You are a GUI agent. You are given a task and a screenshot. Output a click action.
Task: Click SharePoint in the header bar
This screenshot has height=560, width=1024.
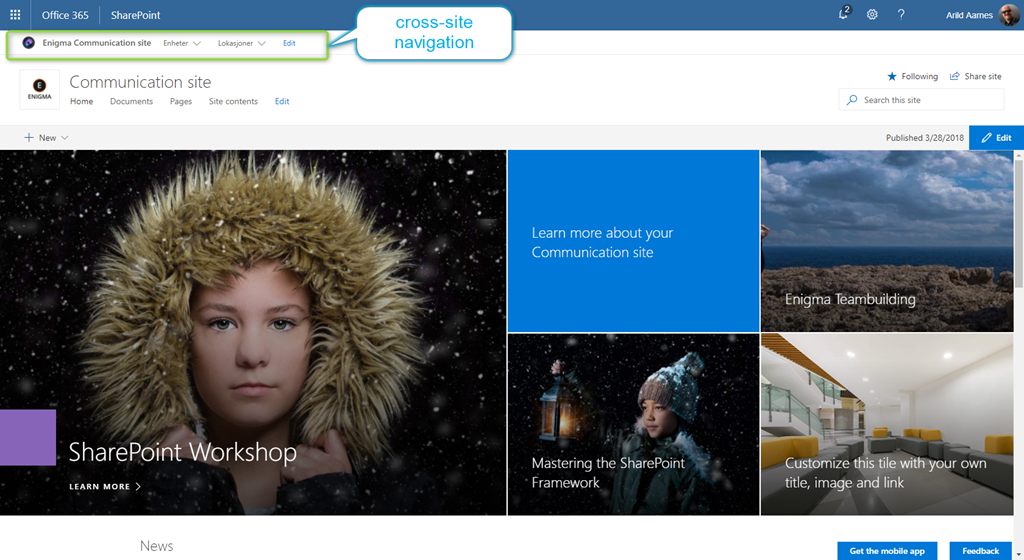[x=135, y=14]
